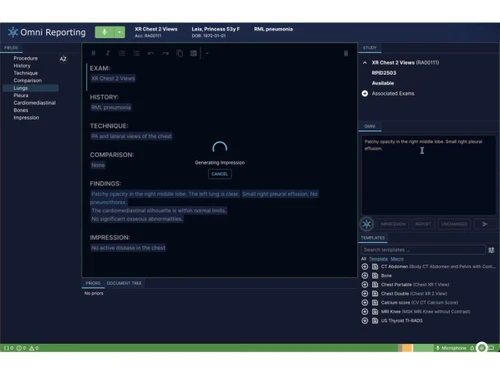Cancel the impression generation
Image resolution: width=500 pixels, height=375 pixels.
[220, 174]
